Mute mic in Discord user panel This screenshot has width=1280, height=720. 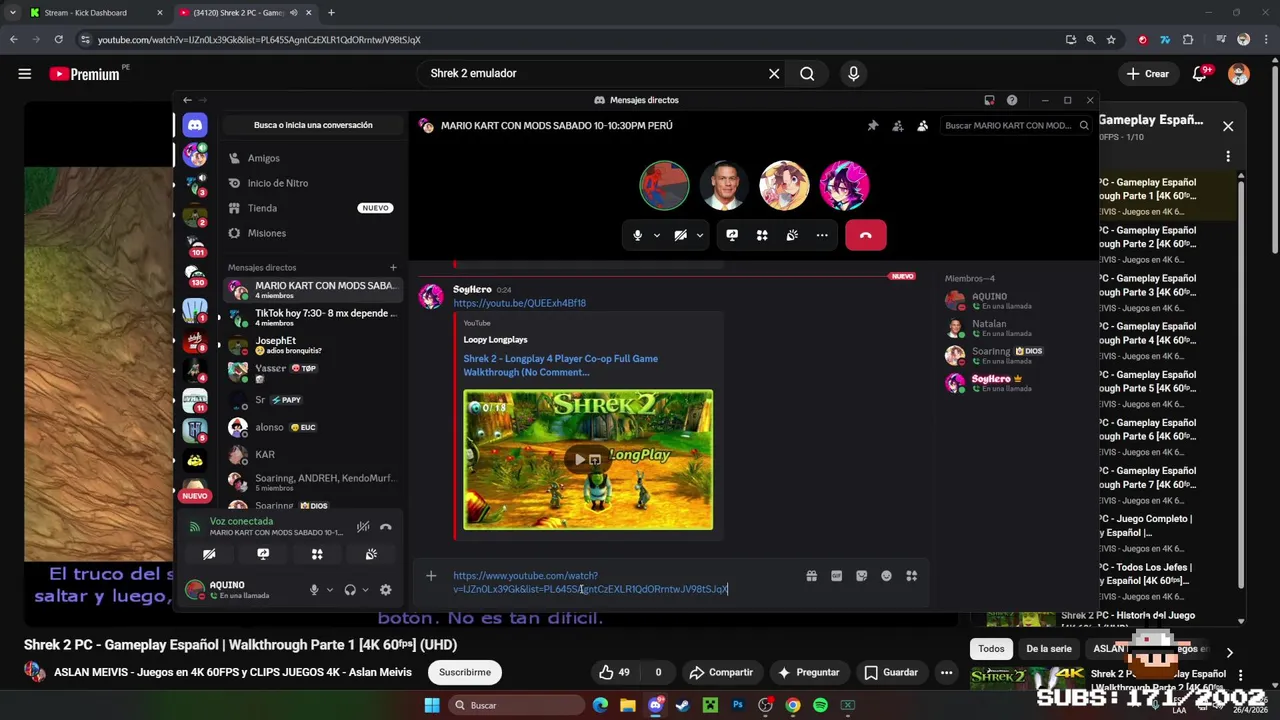coord(314,590)
